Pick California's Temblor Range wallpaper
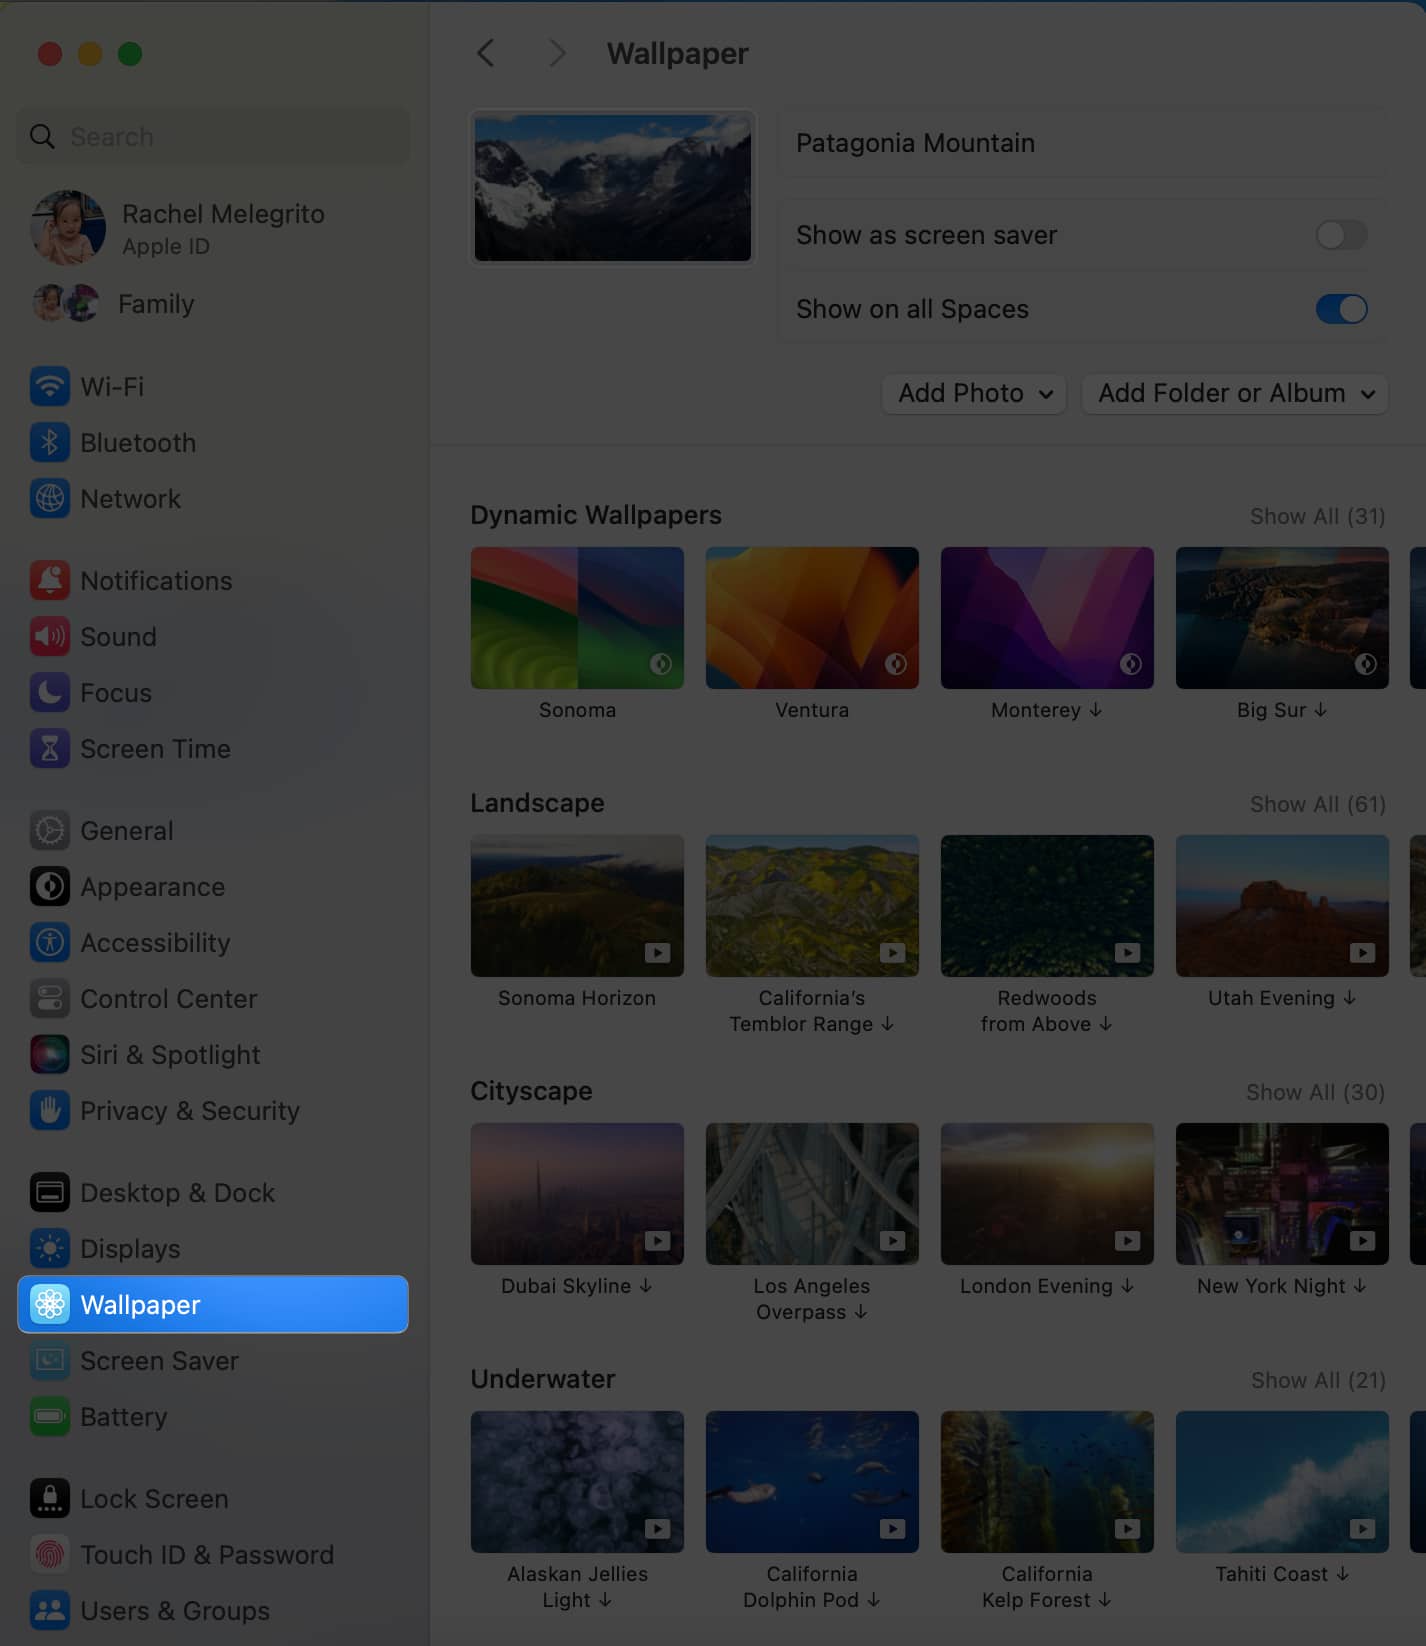This screenshot has height=1646, width=1426. [x=812, y=905]
